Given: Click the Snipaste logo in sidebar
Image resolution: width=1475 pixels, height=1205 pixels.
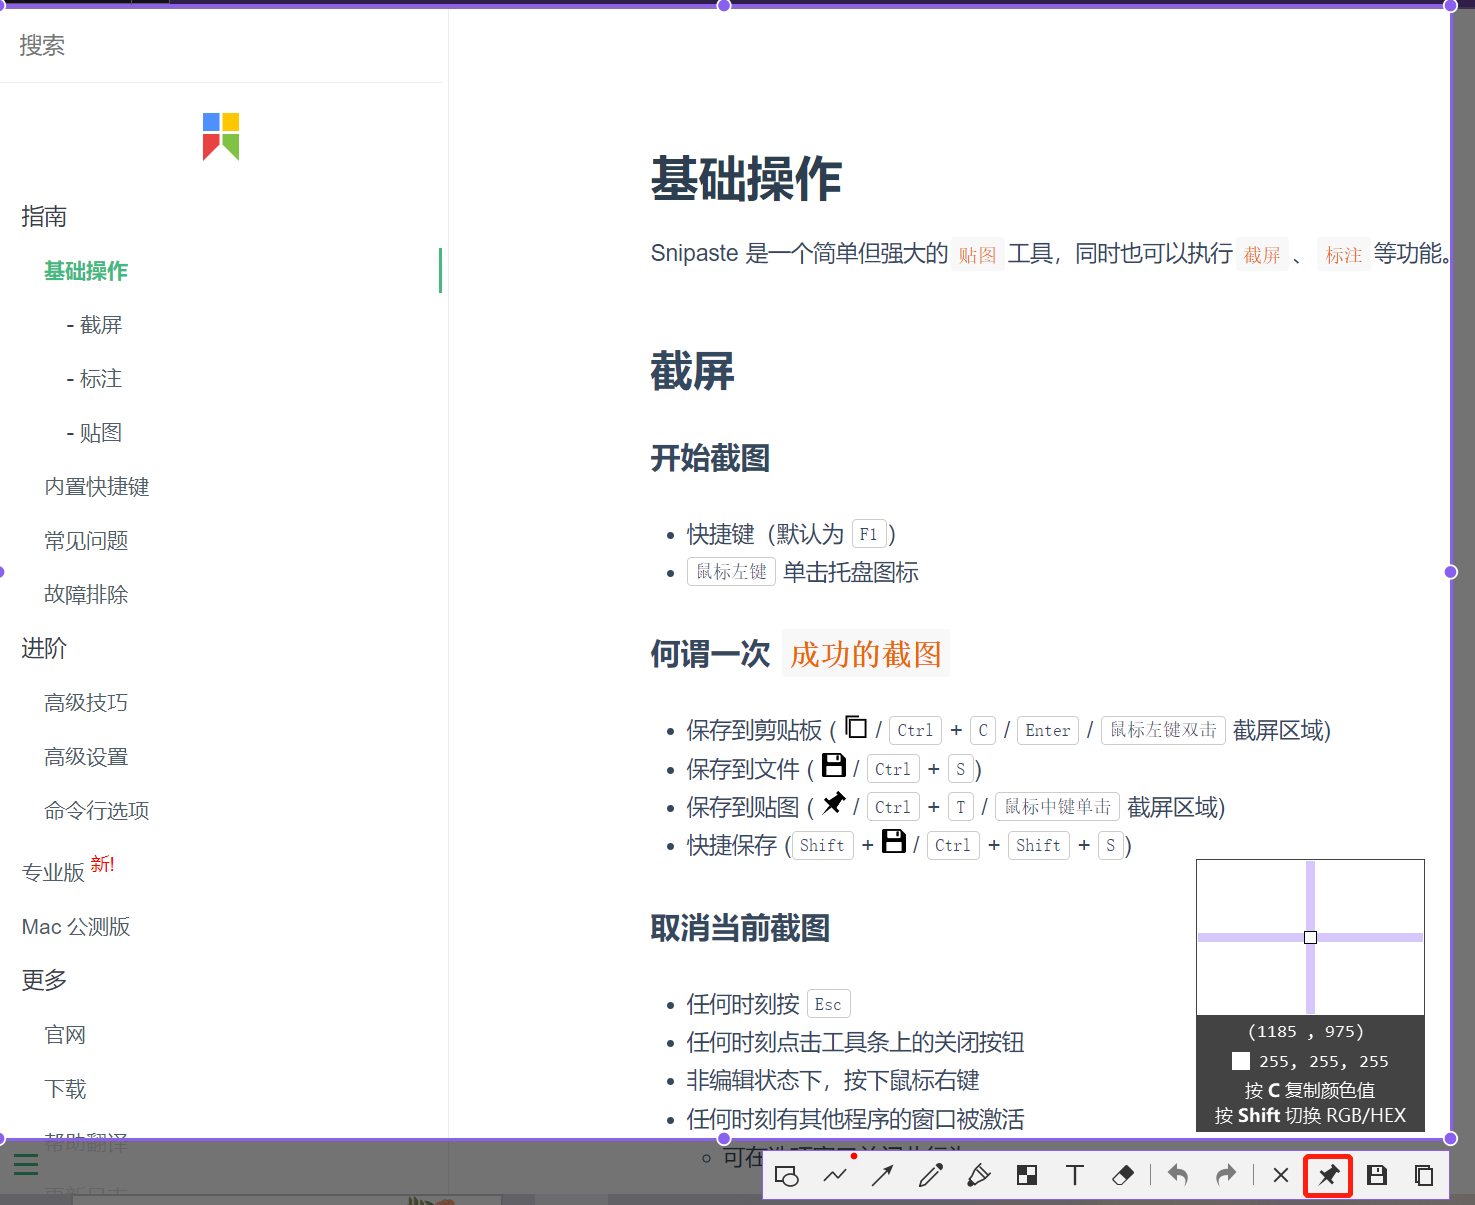Looking at the screenshot, I should (221, 136).
